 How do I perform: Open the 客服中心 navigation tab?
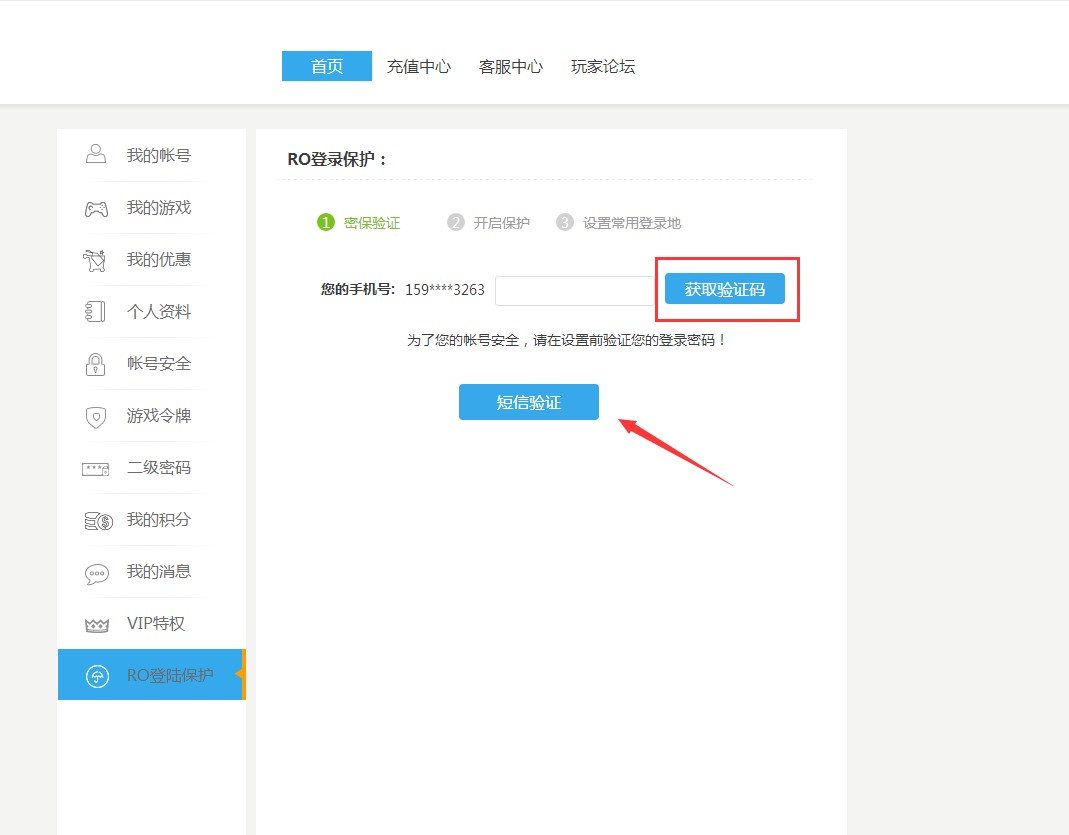[x=511, y=66]
